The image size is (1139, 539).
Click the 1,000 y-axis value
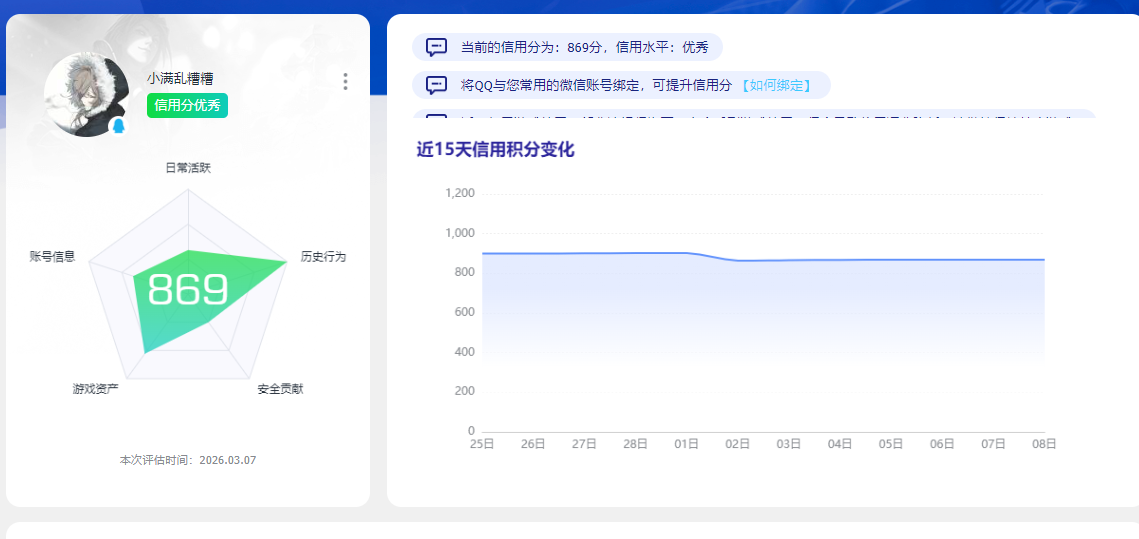[x=460, y=233]
